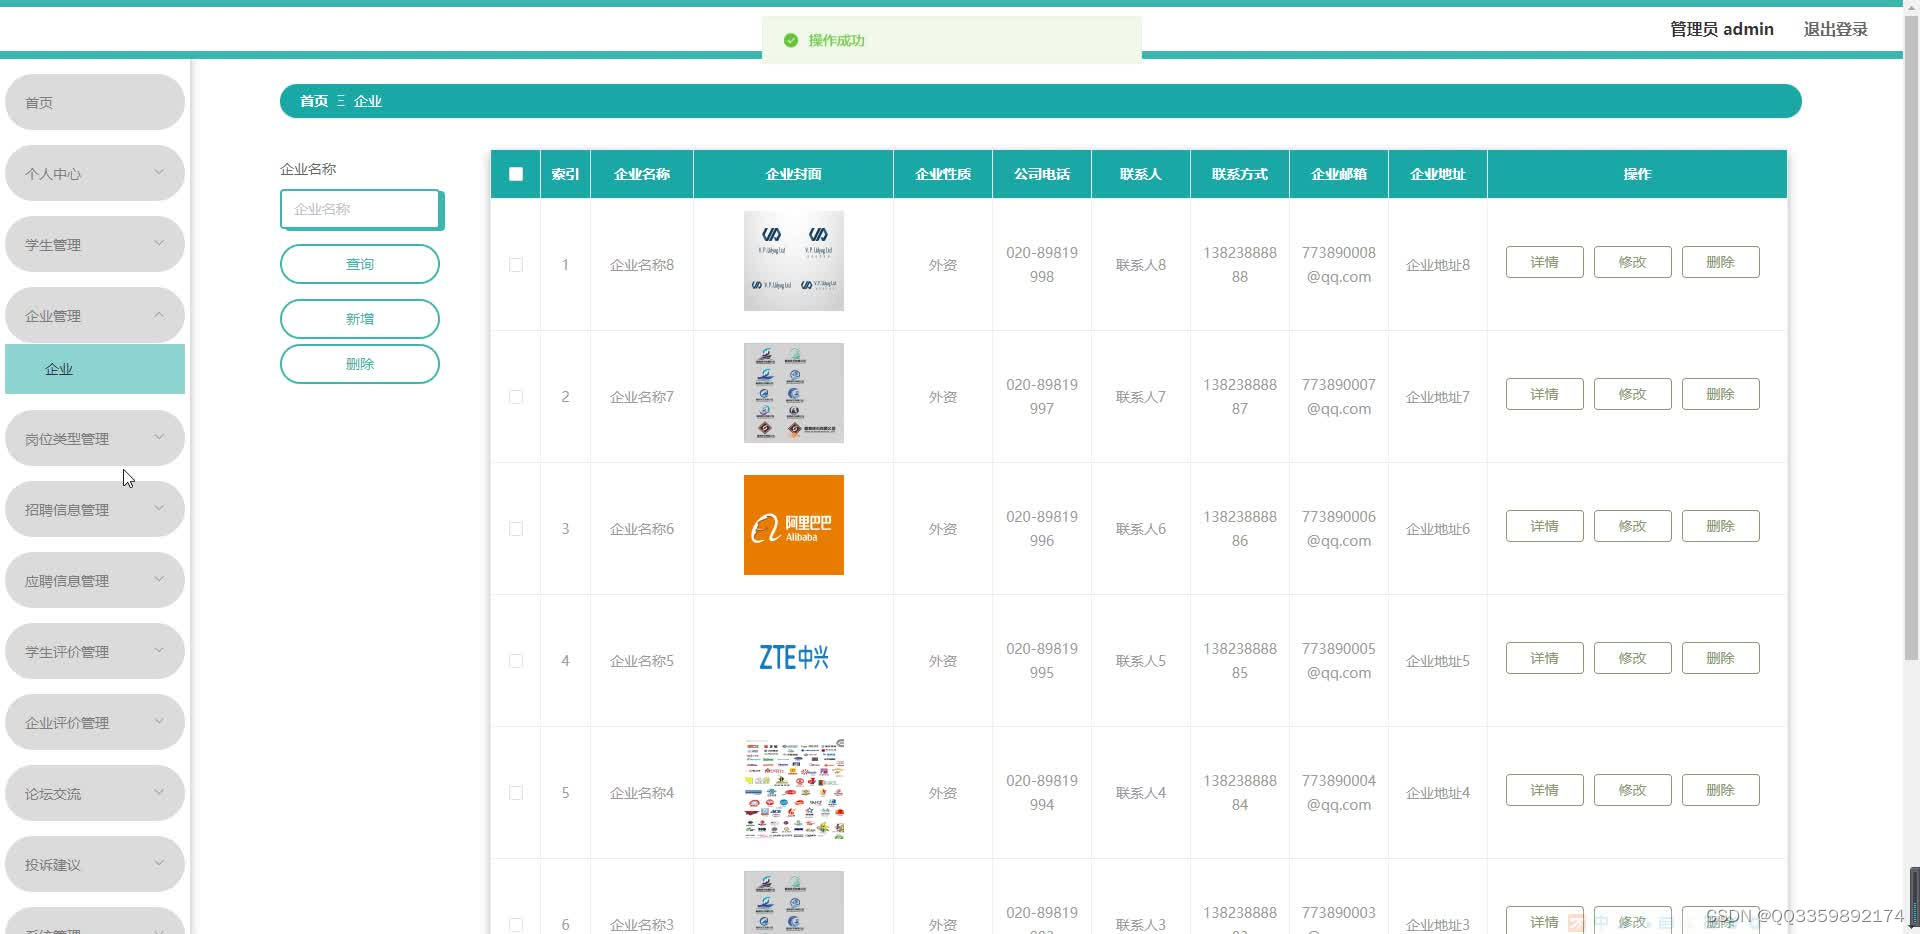This screenshot has height=934, width=1920.
Task: Expand the 投诉建议 sidebar menu
Action: pos(95,864)
